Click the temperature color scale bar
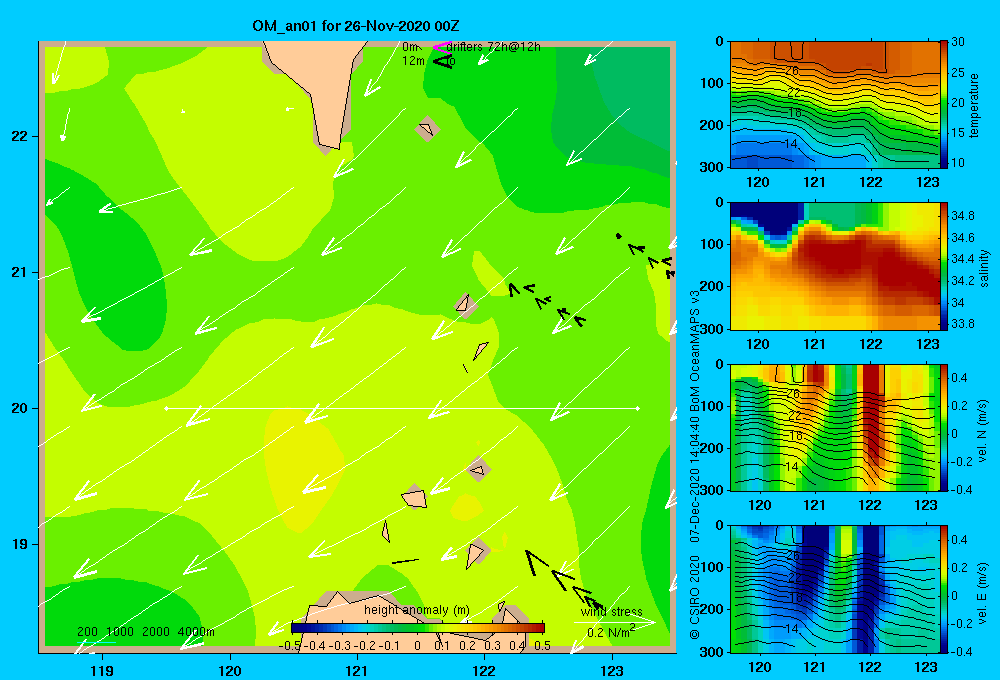The height and width of the screenshot is (680, 1000). click(x=944, y=105)
